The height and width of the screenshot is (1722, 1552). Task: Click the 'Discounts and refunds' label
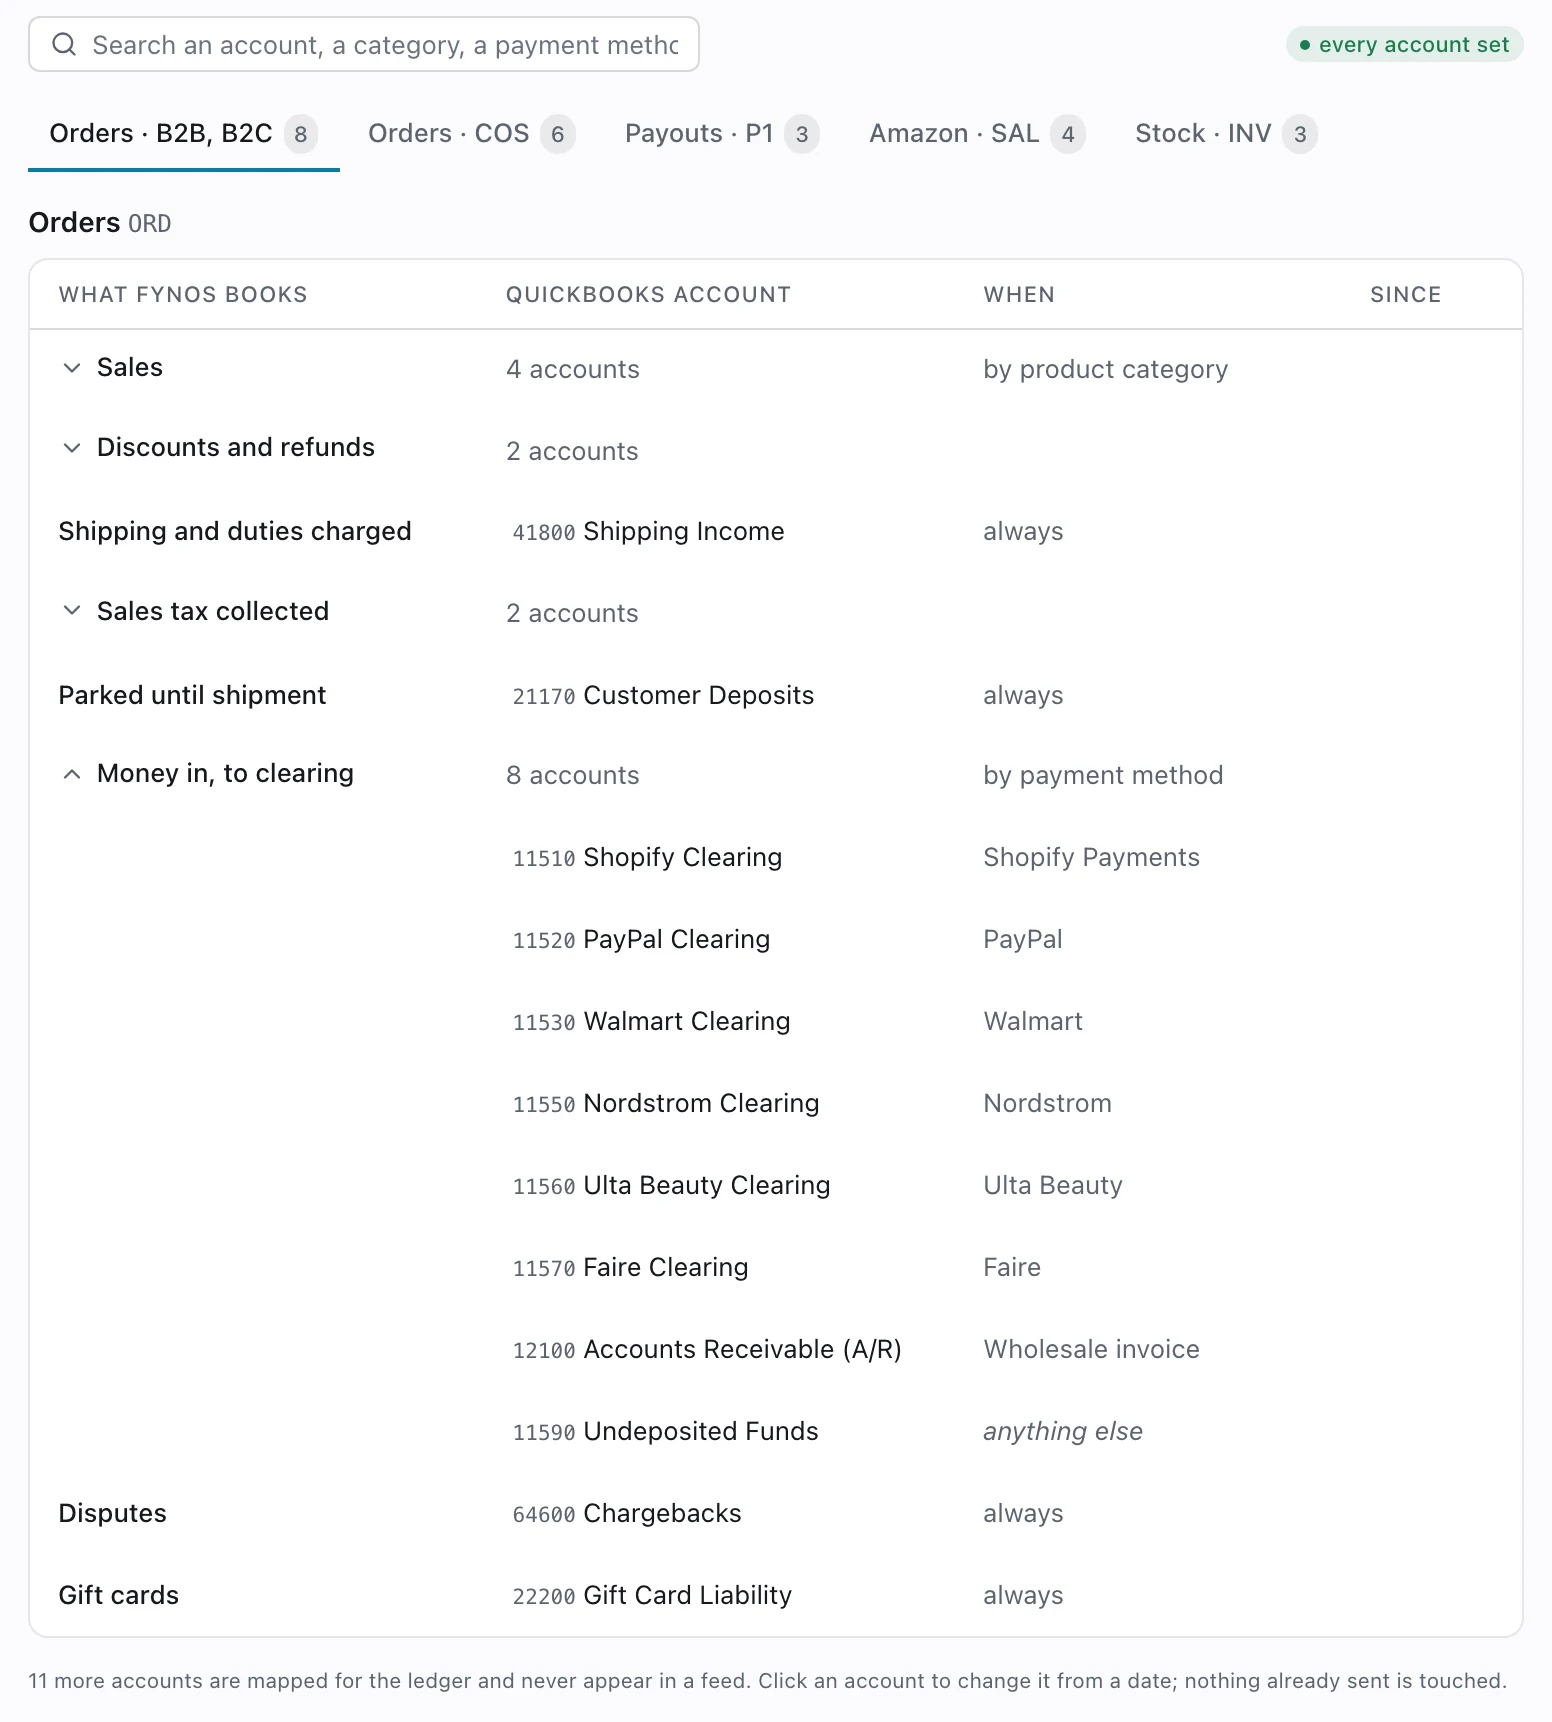point(236,447)
